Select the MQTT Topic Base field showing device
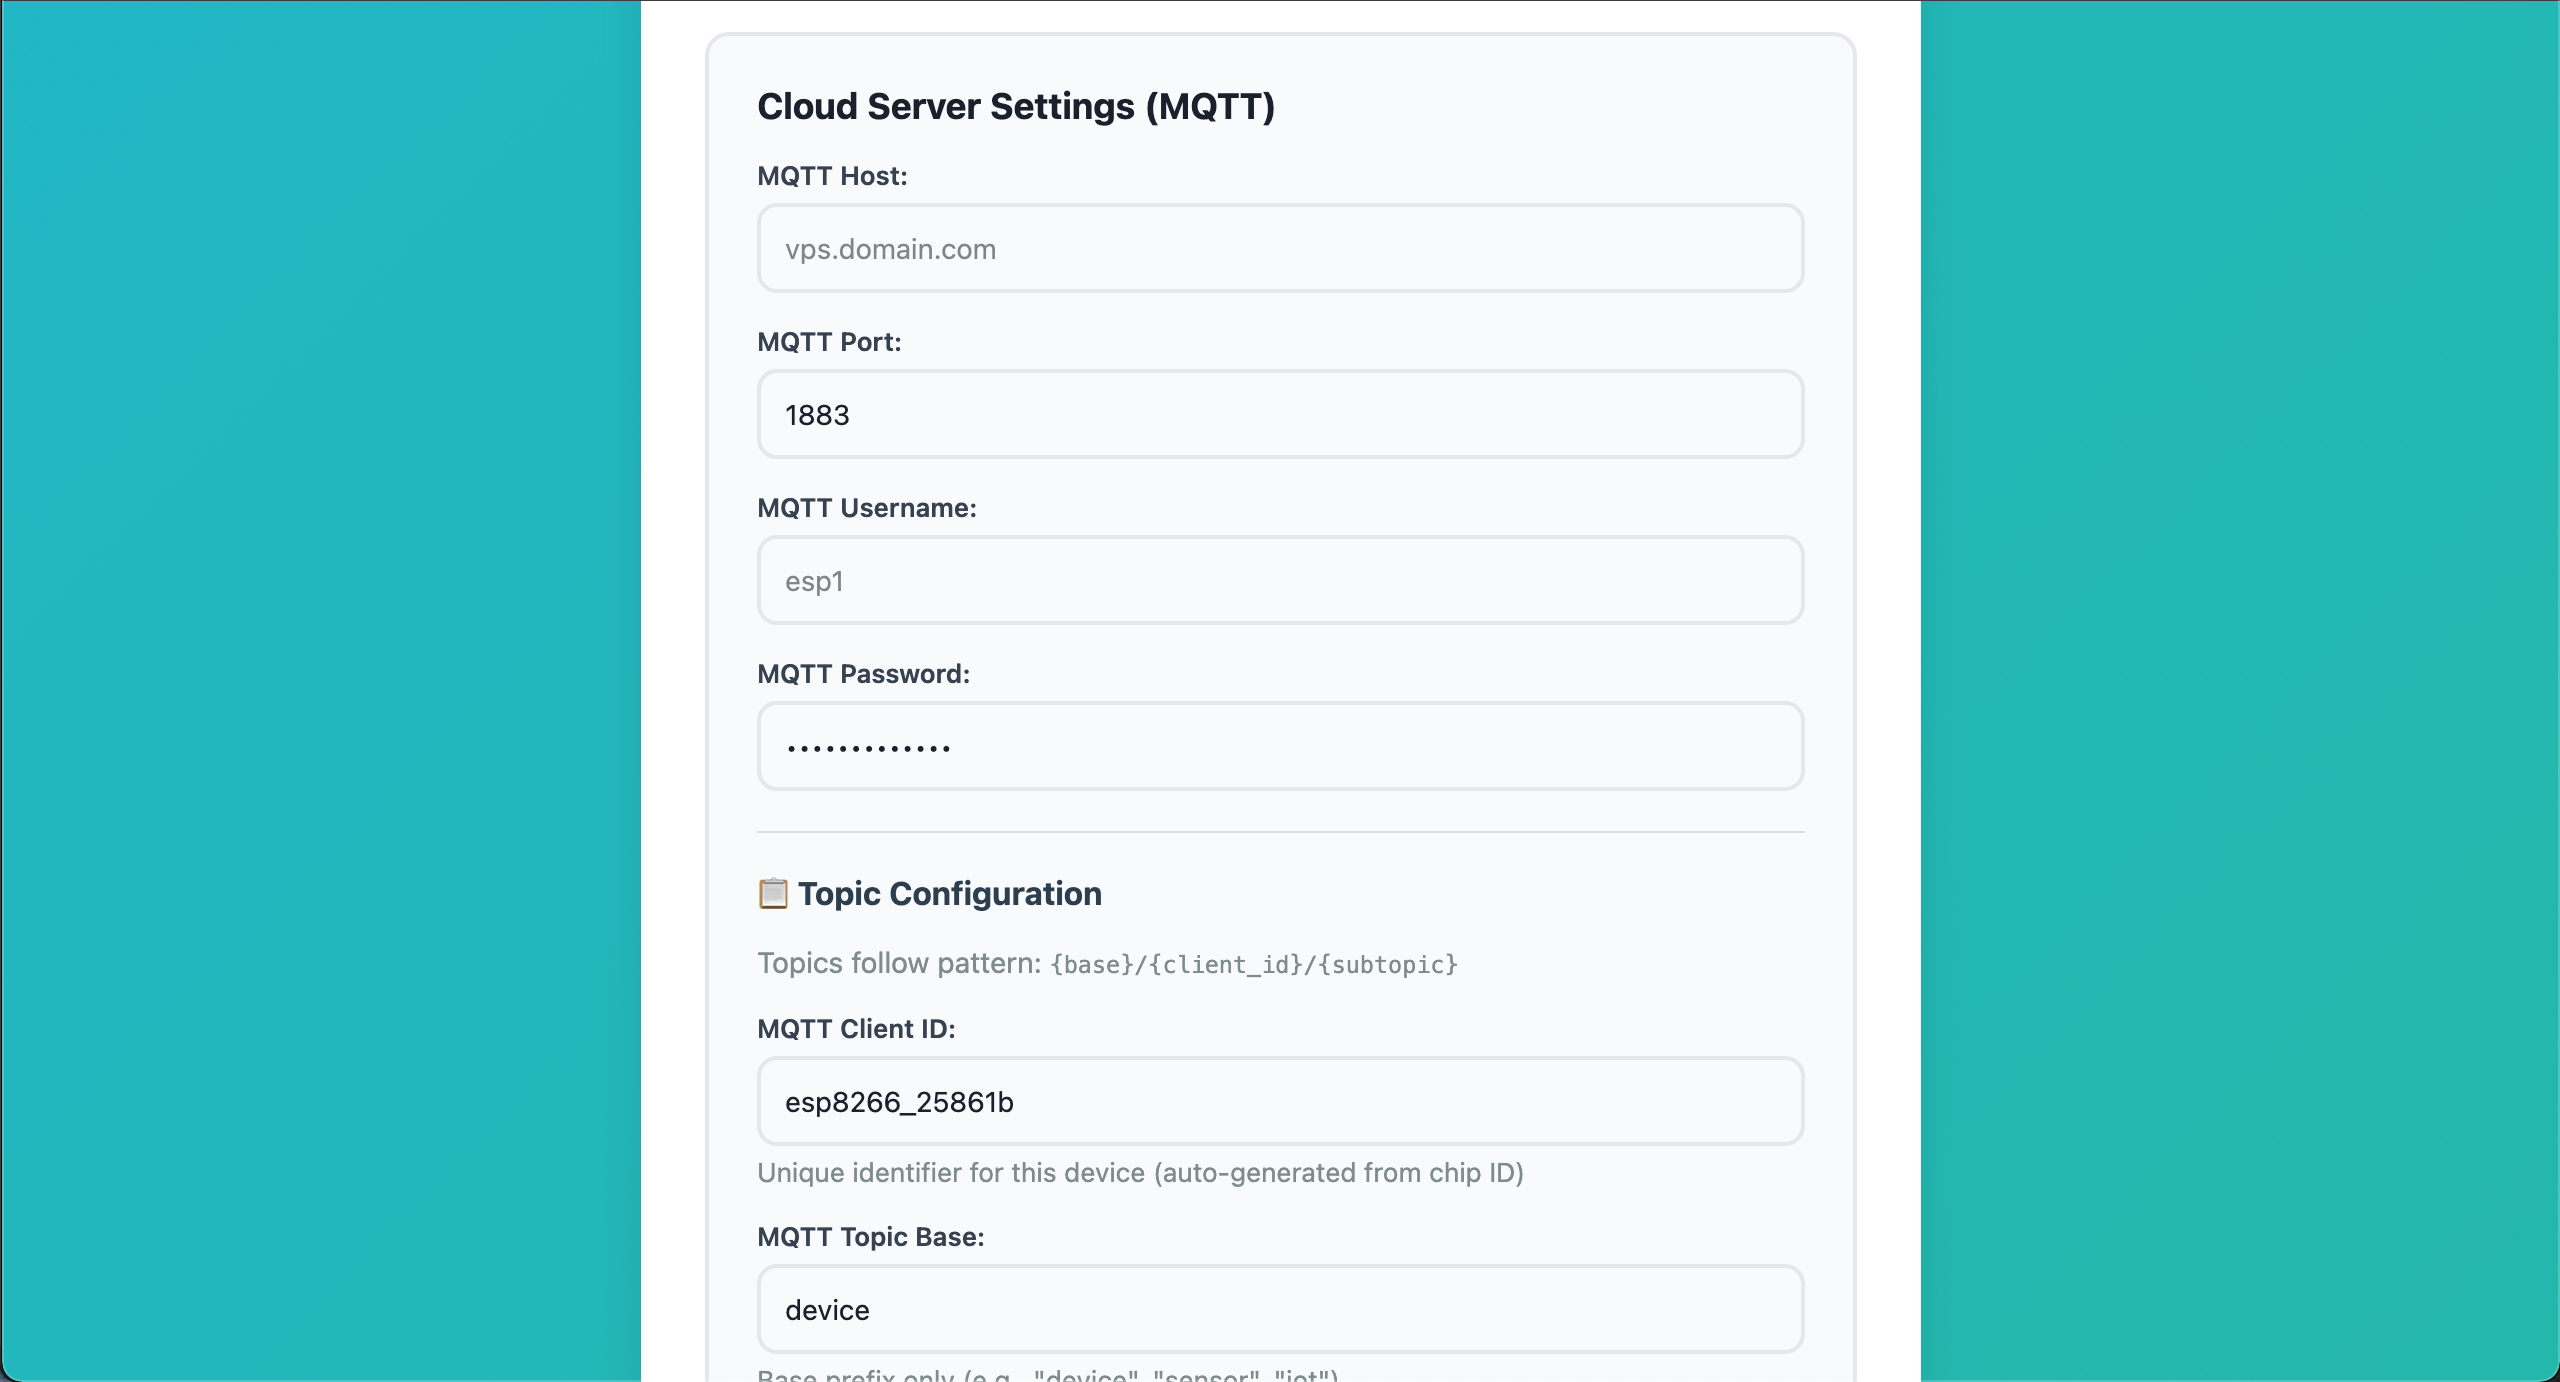 pyautogui.click(x=1280, y=1309)
